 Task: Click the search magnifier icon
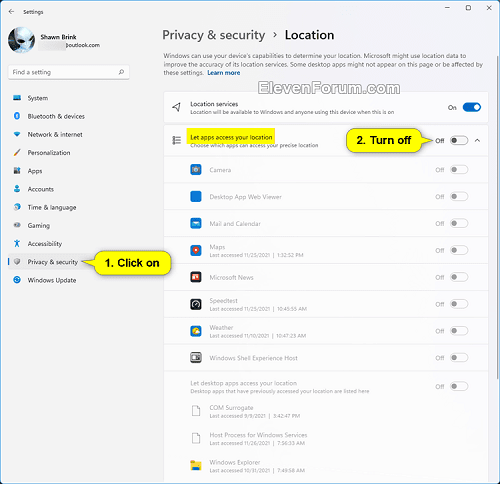tap(121, 72)
